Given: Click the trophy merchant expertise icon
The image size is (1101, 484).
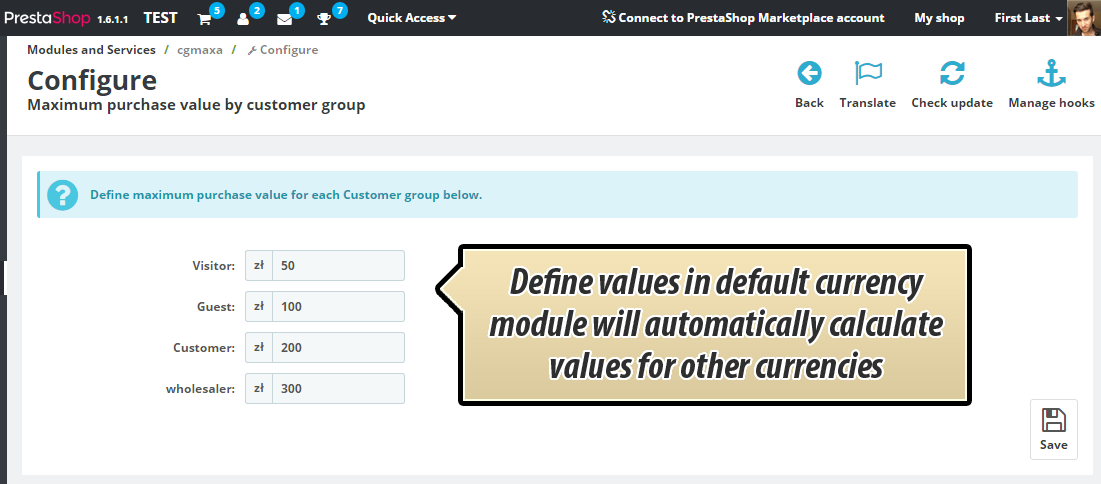Looking at the screenshot, I should click(x=325, y=18).
